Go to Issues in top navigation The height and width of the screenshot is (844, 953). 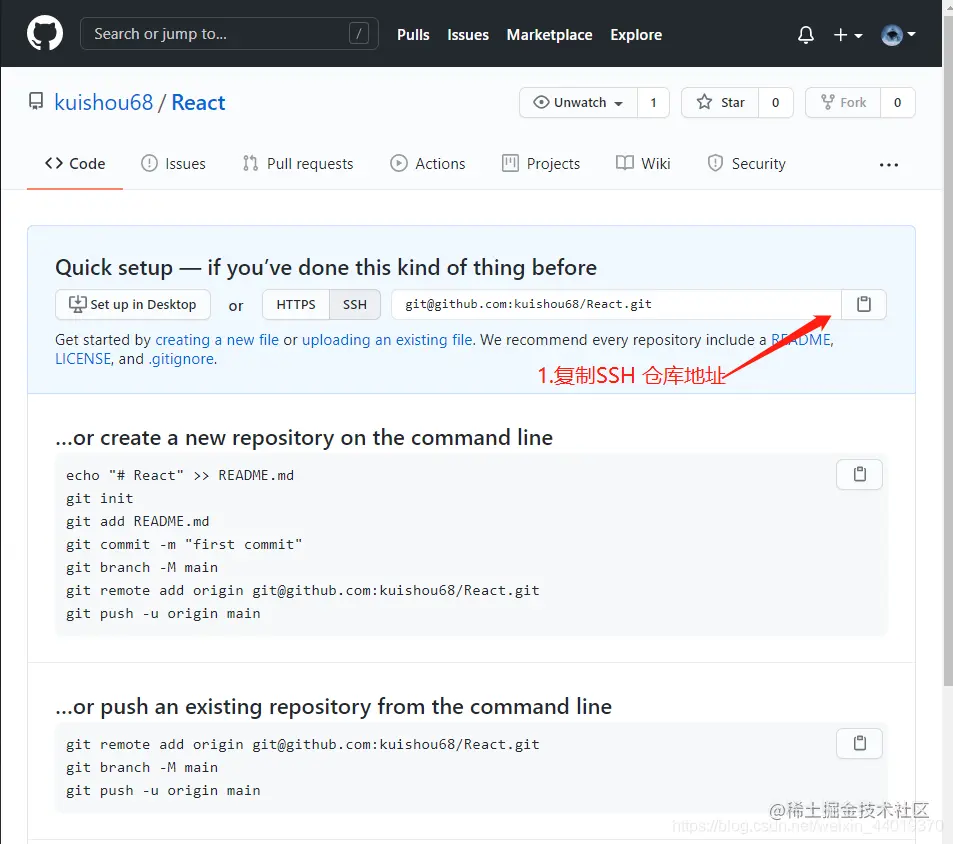(x=468, y=35)
